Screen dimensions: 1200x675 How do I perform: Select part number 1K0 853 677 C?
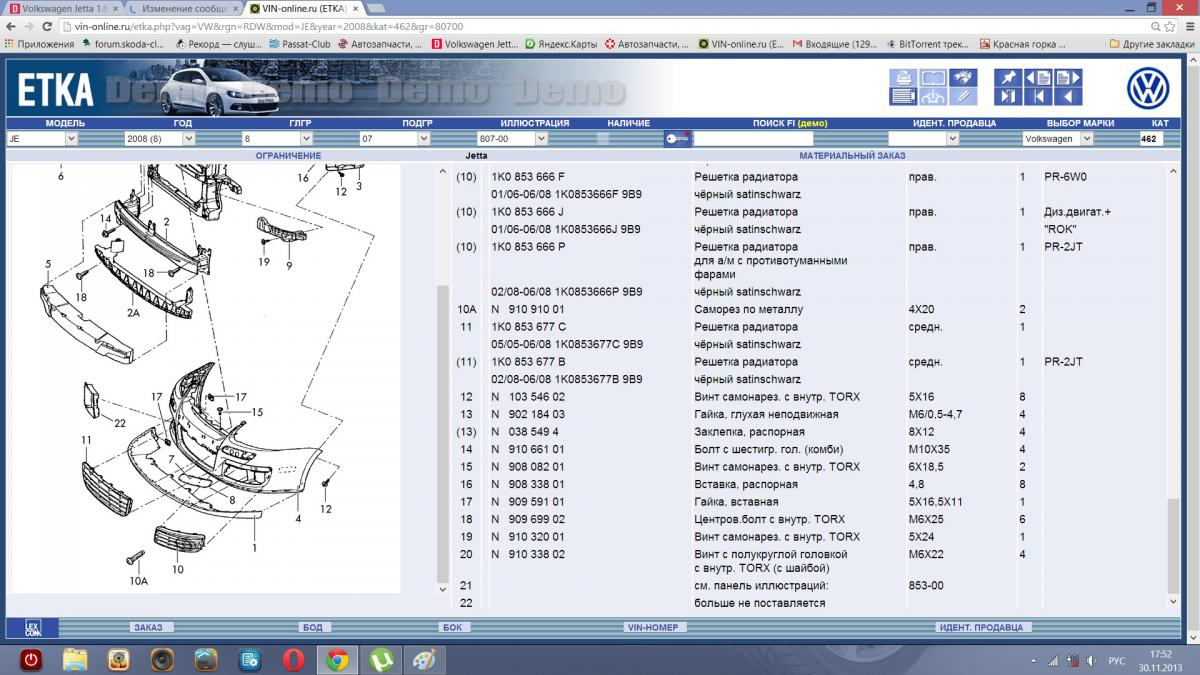click(x=528, y=327)
